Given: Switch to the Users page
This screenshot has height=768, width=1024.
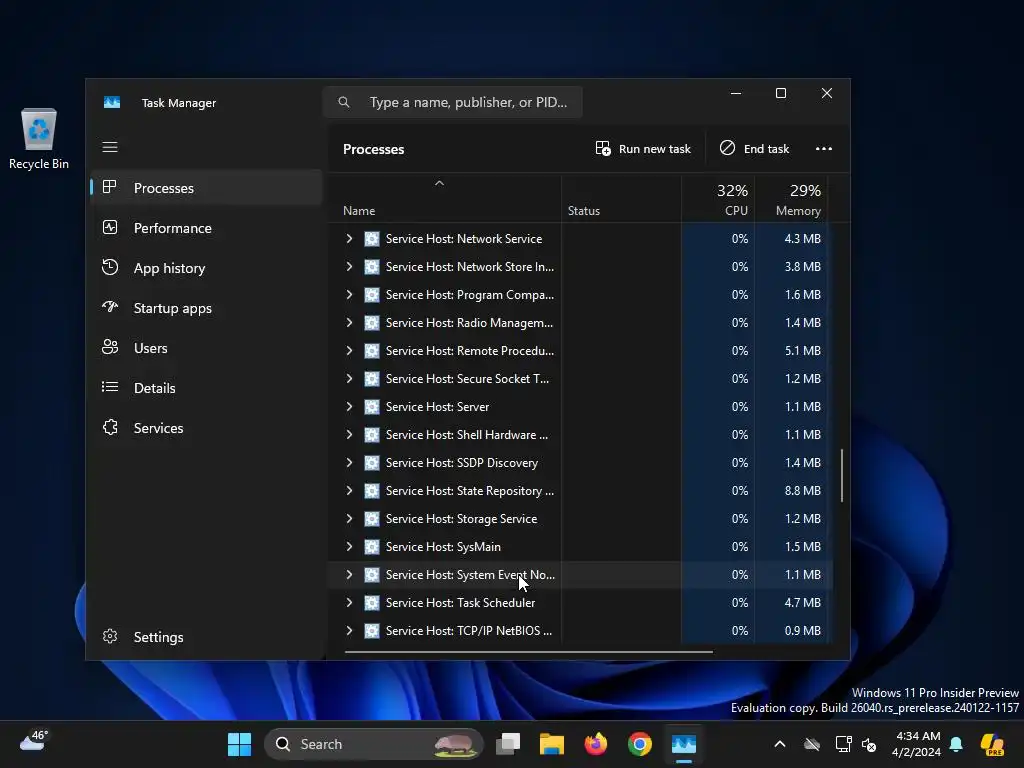Looking at the screenshot, I should tap(206, 348).
